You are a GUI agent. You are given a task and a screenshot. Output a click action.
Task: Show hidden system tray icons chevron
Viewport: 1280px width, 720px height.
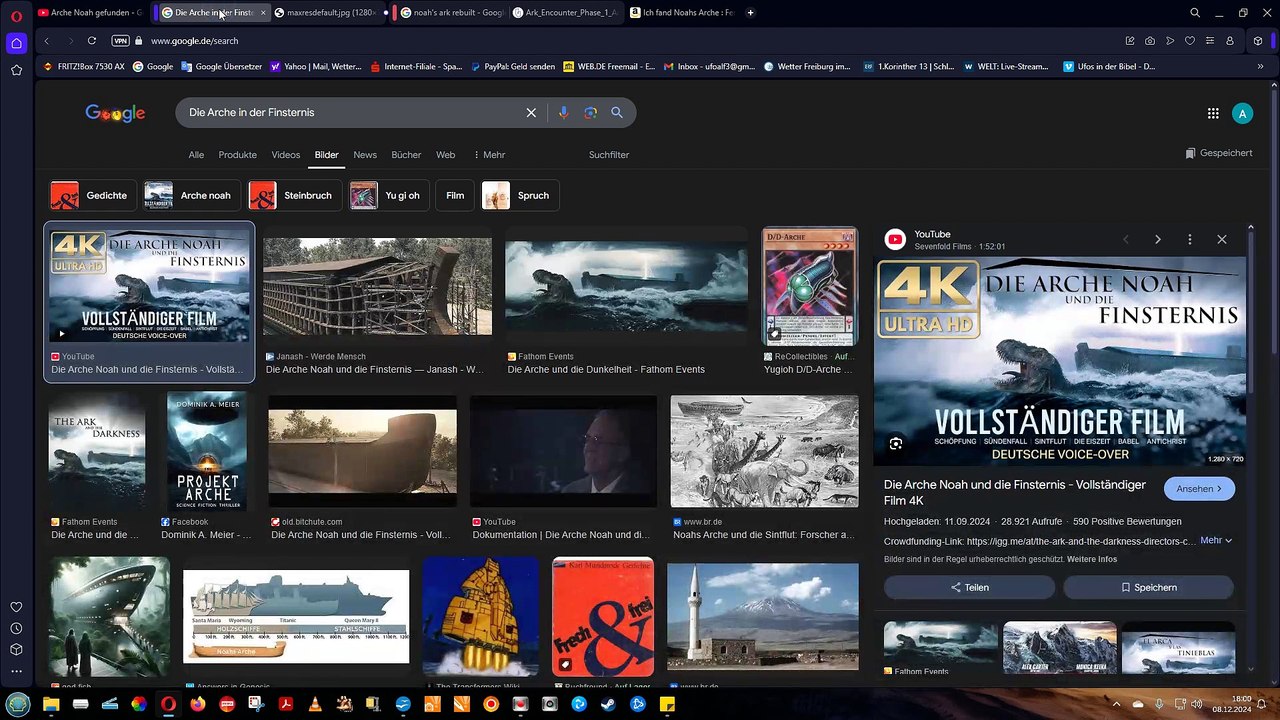(x=1116, y=704)
